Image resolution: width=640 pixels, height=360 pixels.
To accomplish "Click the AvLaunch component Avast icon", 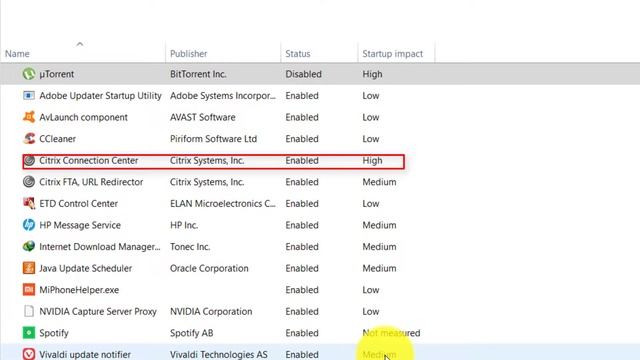I will (29, 117).
